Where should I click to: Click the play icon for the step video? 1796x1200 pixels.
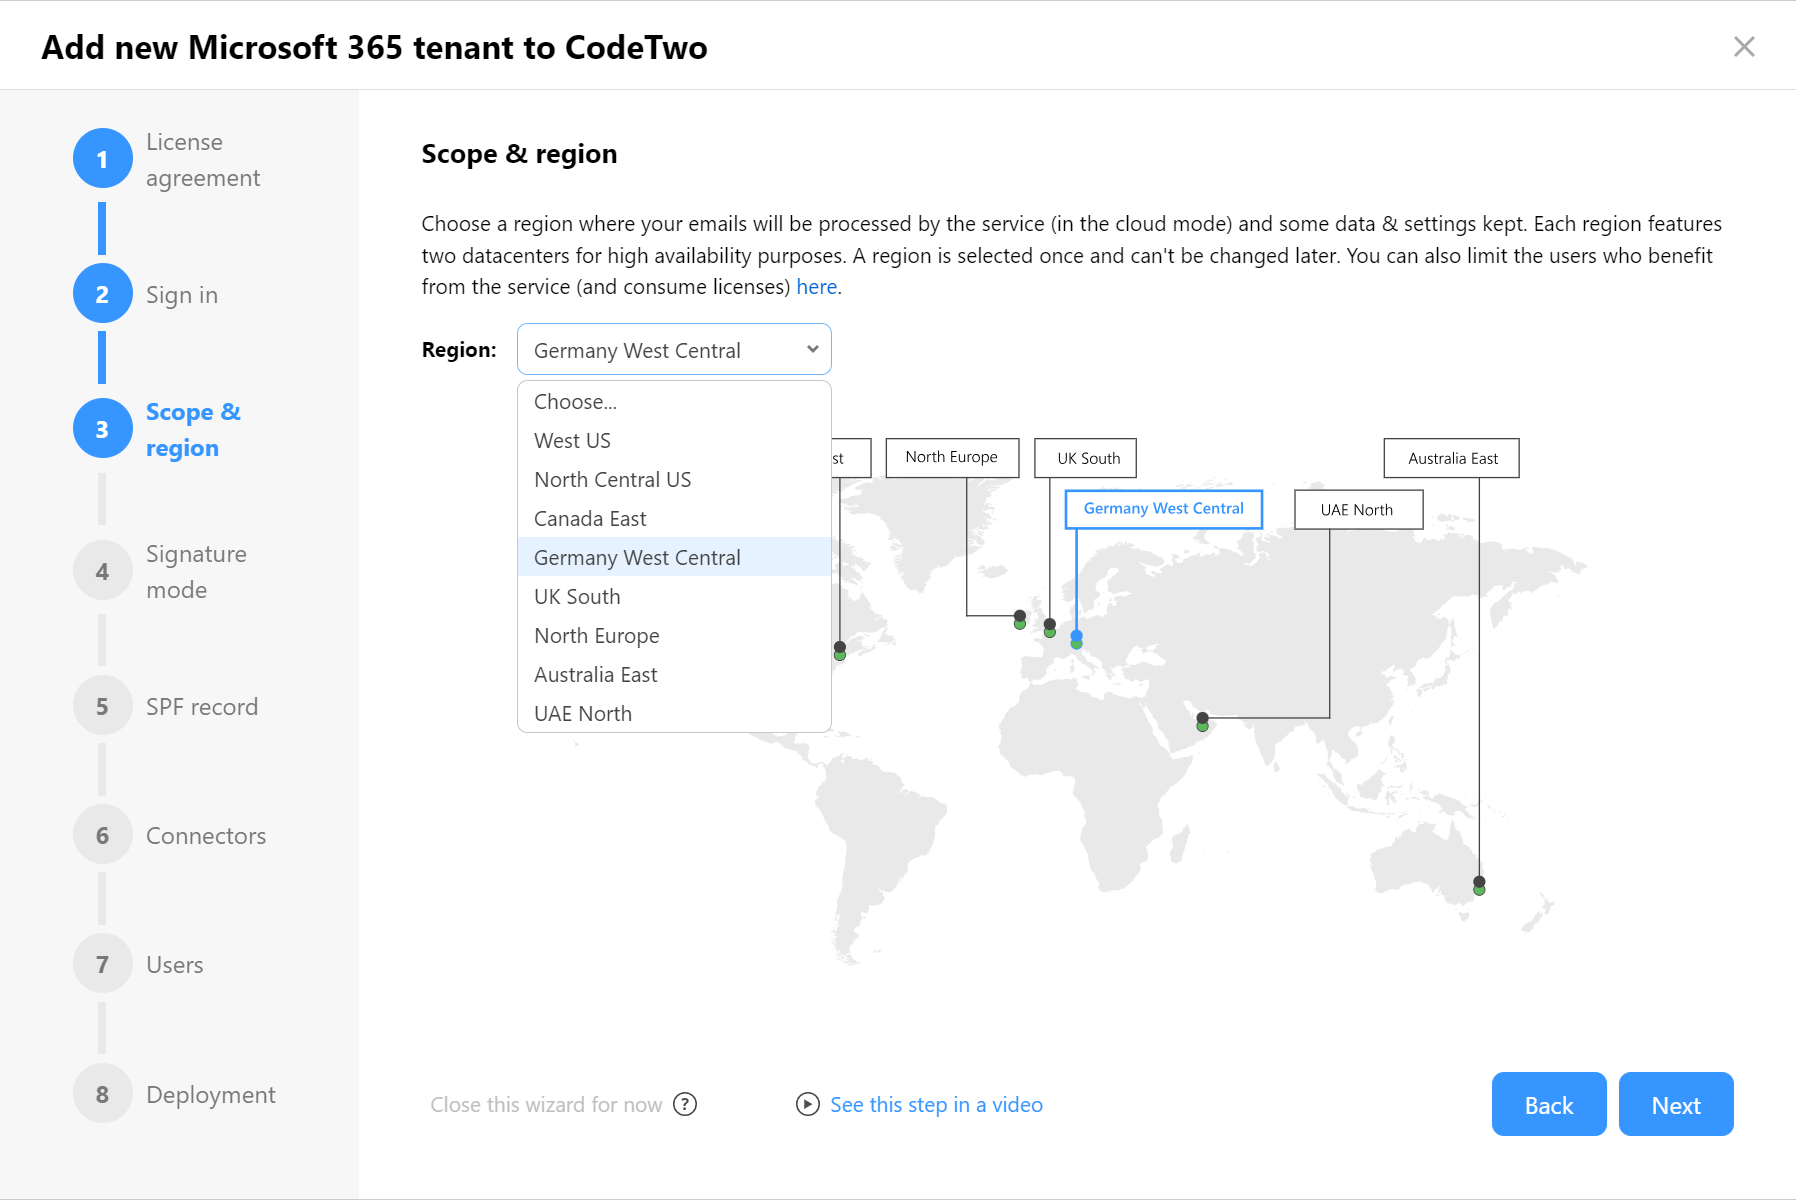(x=808, y=1104)
